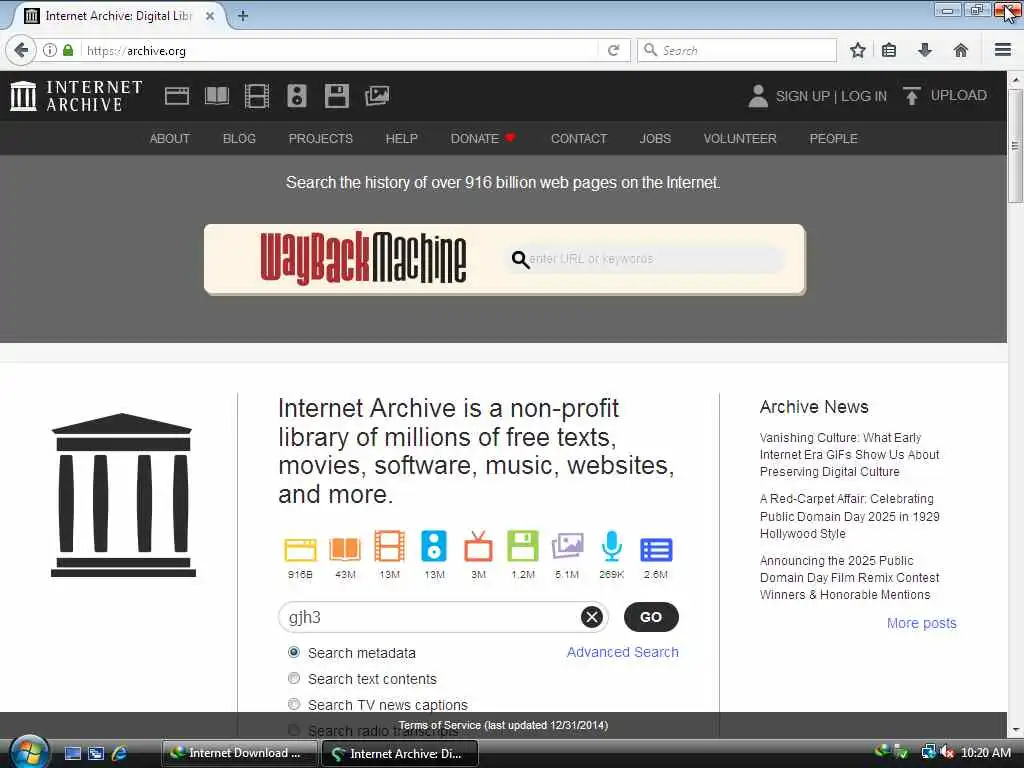Screen dimensions: 1024x768
Task: Open the Terms of Service notice
Action: tap(503, 725)
